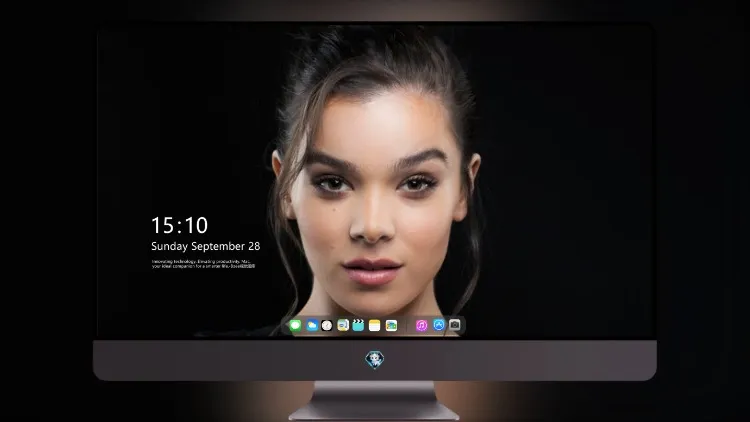Image resolution: width=750 pixels, height=422 pixels.
Task: Open the Weather app in the dock
Action: click(312, 325)
